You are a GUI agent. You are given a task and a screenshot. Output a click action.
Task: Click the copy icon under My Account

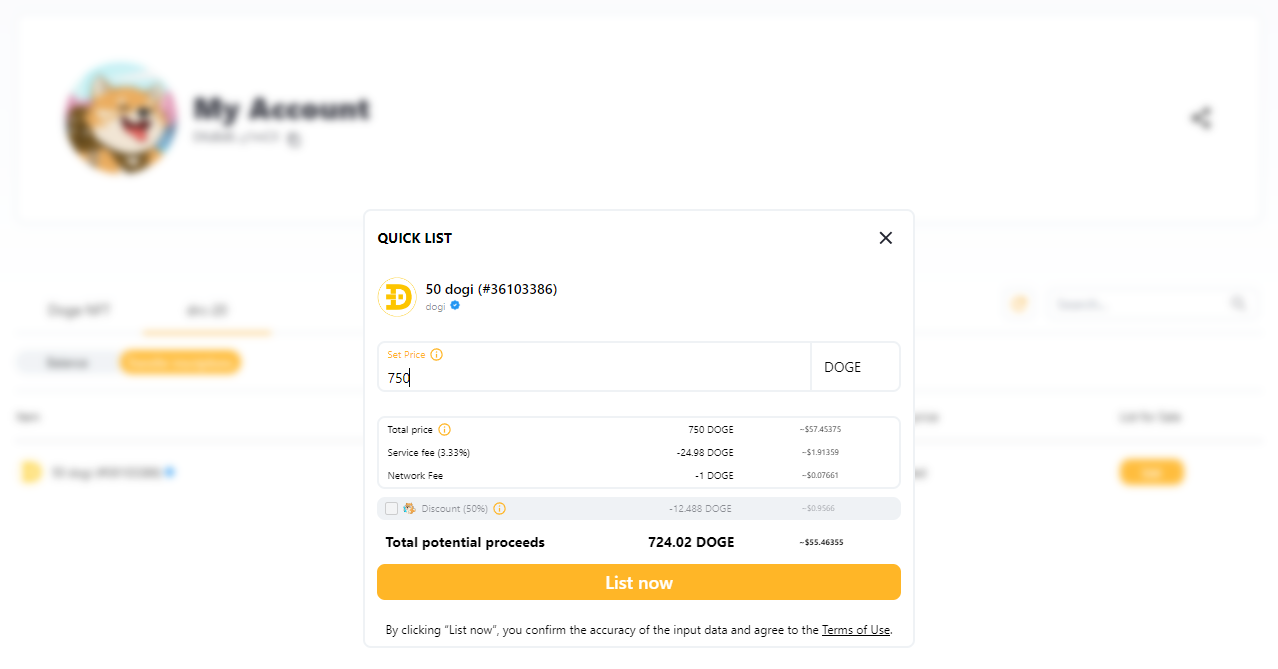pyautogui.click(x=294, y=140)
